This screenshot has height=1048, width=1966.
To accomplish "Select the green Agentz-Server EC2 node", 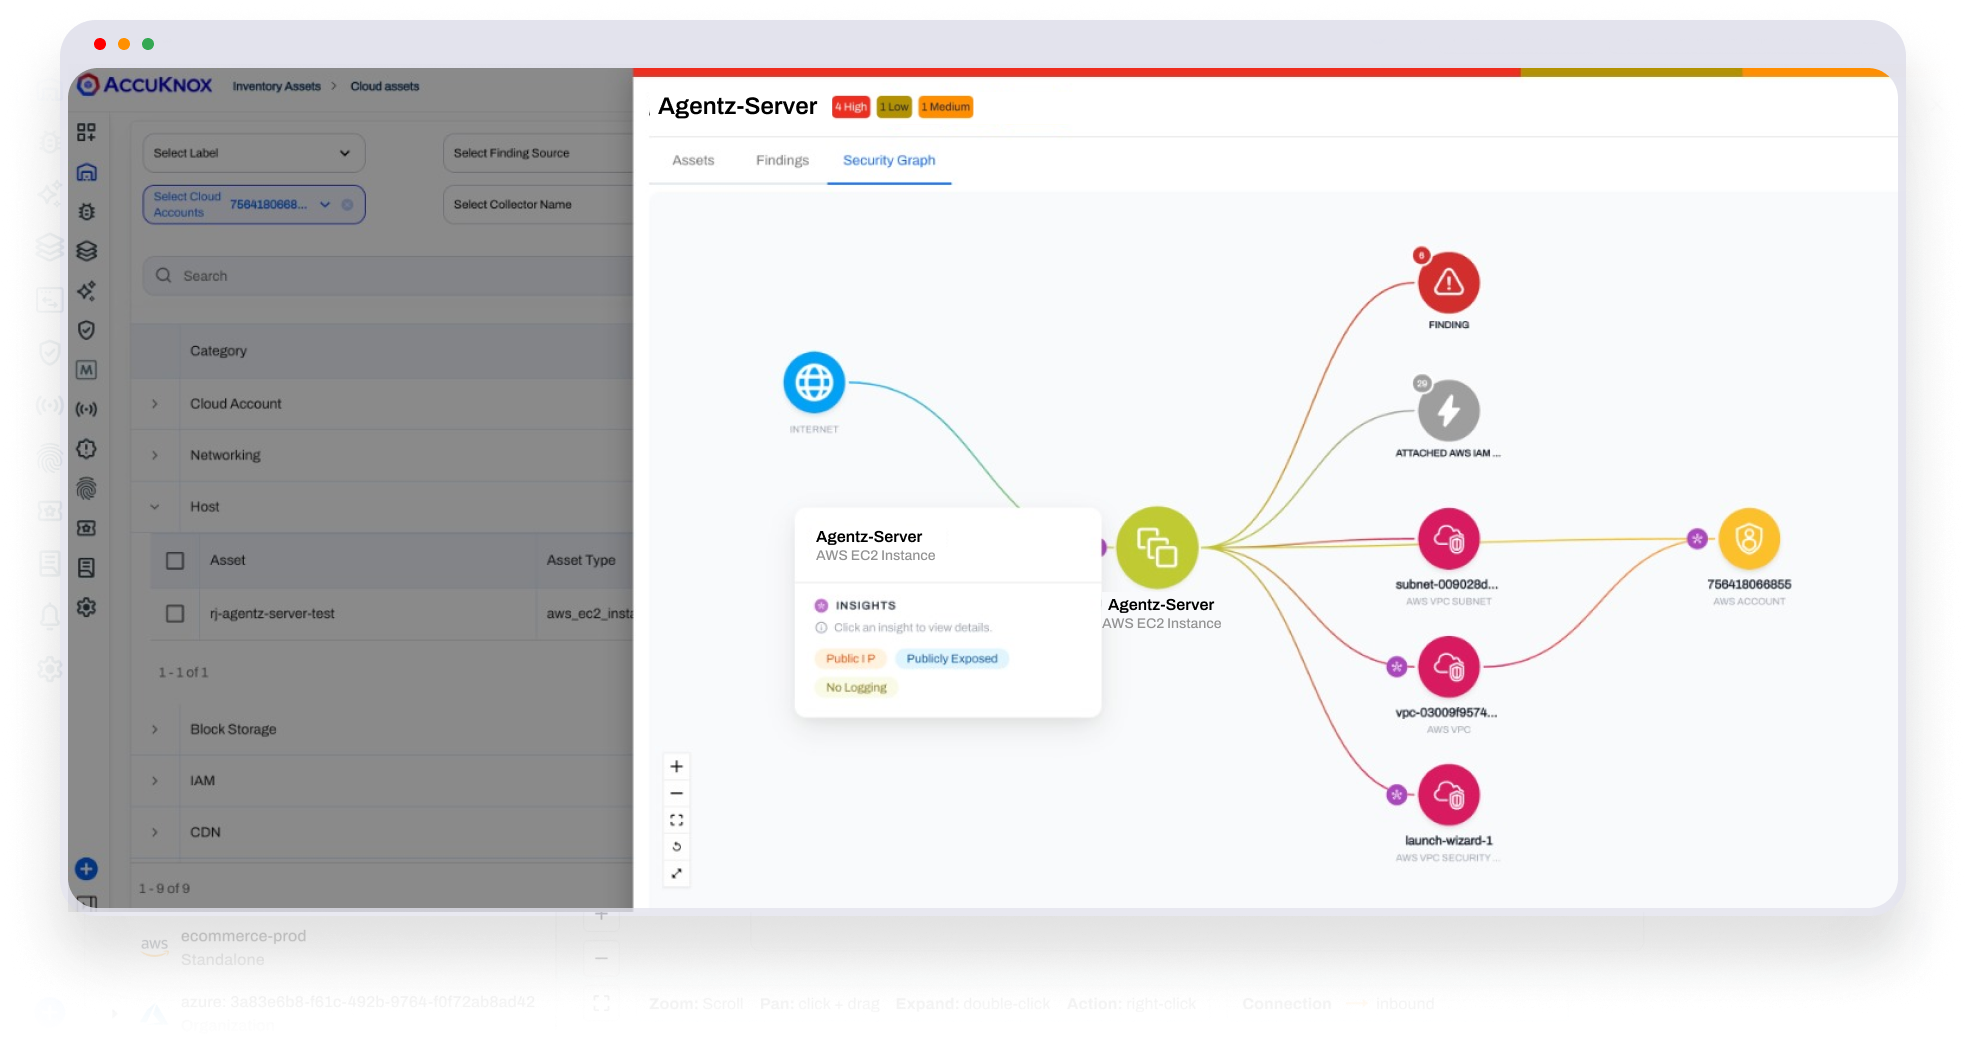I will 1157,548.
